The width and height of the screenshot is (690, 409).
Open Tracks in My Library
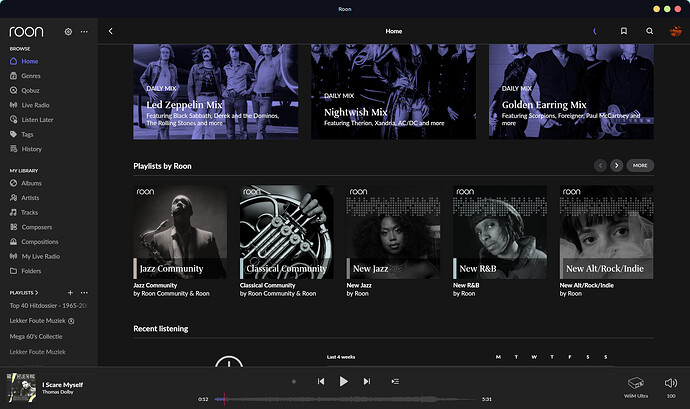[x=29, y=212]
